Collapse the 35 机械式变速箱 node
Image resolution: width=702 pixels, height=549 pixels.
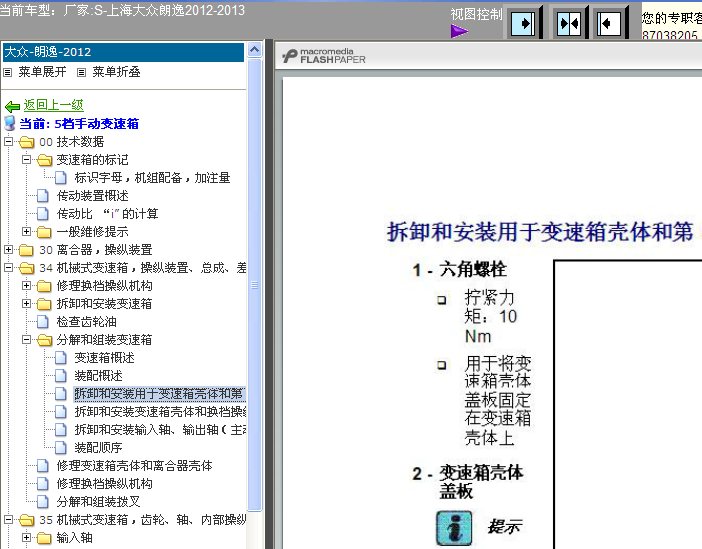tap(9, 519)
